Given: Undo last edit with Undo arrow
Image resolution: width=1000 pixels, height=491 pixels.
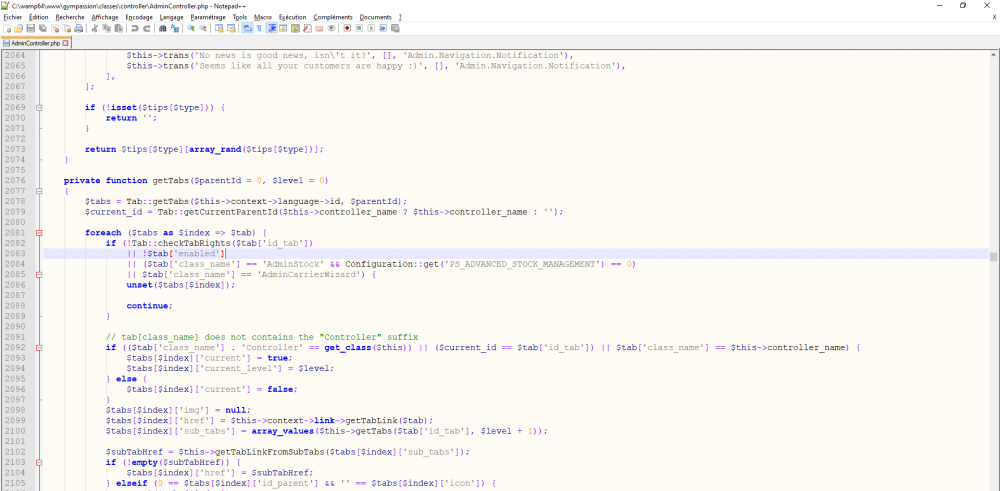Looking at the screenshot, I should click(x=135, y=28).
